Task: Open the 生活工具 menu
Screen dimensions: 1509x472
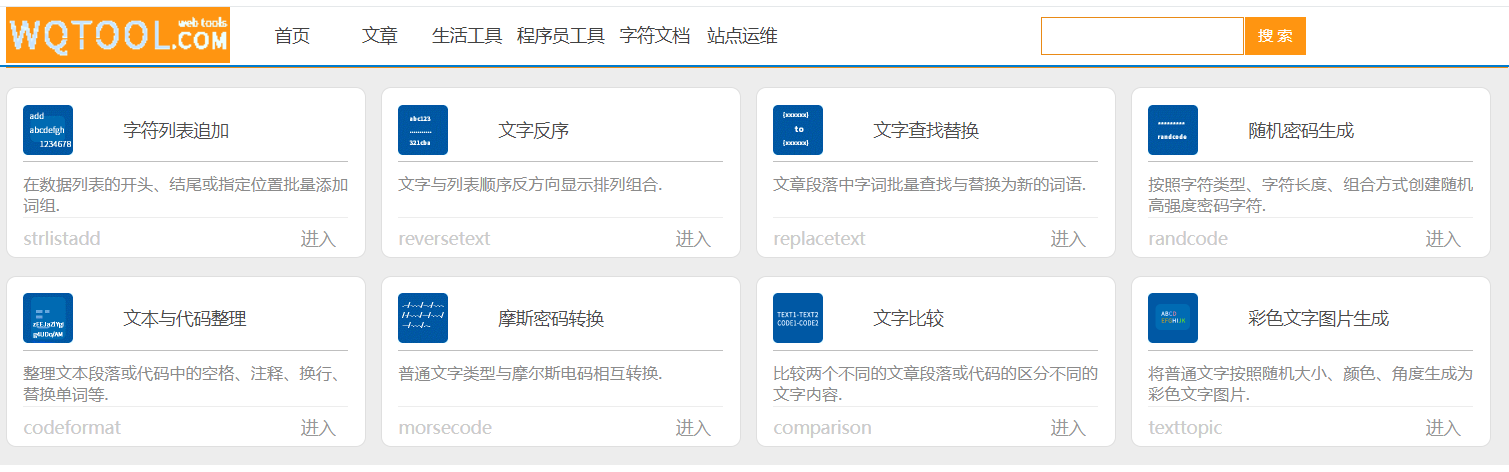Action: (467, 36)
